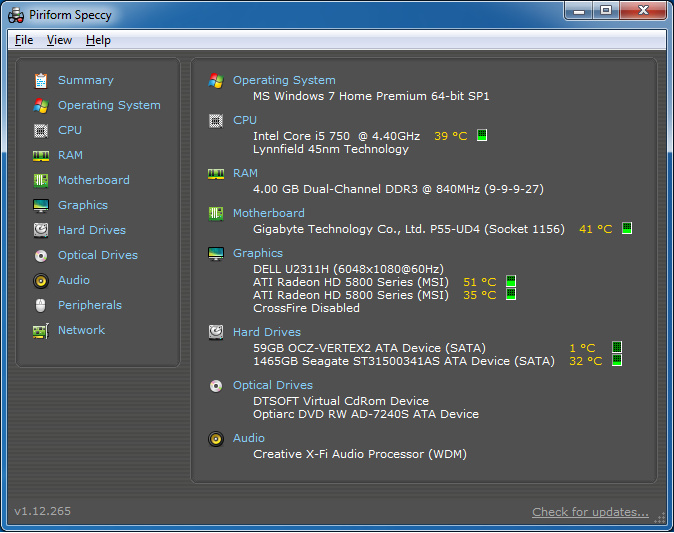The width and height of the screenshot is (674, 533).
Task: Open the Graphics sidebar section
Action: coord(83,205)
